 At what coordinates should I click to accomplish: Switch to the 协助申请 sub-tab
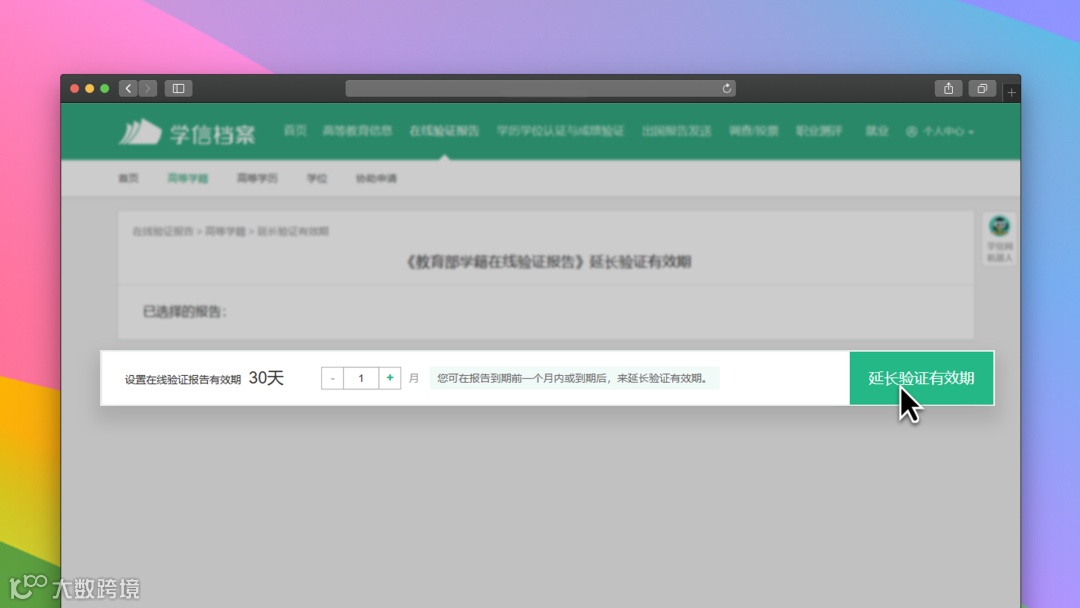[x=376, y=178]
